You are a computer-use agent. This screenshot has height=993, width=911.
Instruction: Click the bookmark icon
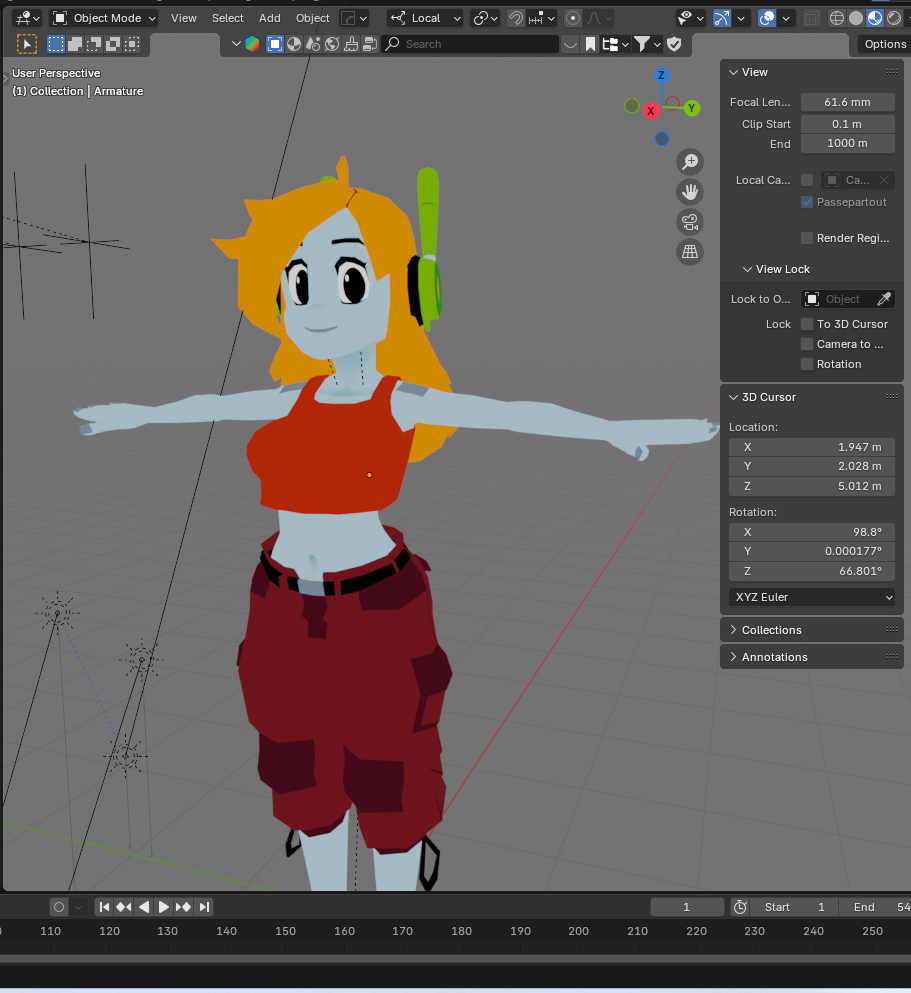click(x=590, y=44)
